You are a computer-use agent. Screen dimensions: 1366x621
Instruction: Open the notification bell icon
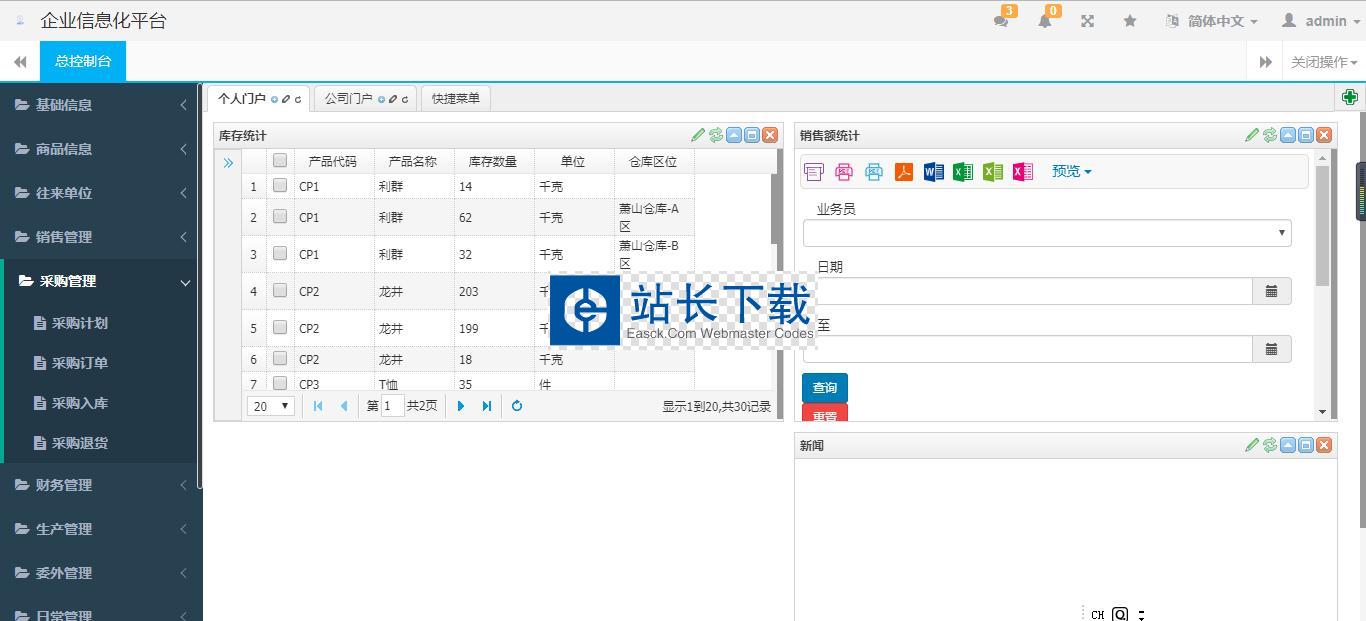tap(1045, 21)
